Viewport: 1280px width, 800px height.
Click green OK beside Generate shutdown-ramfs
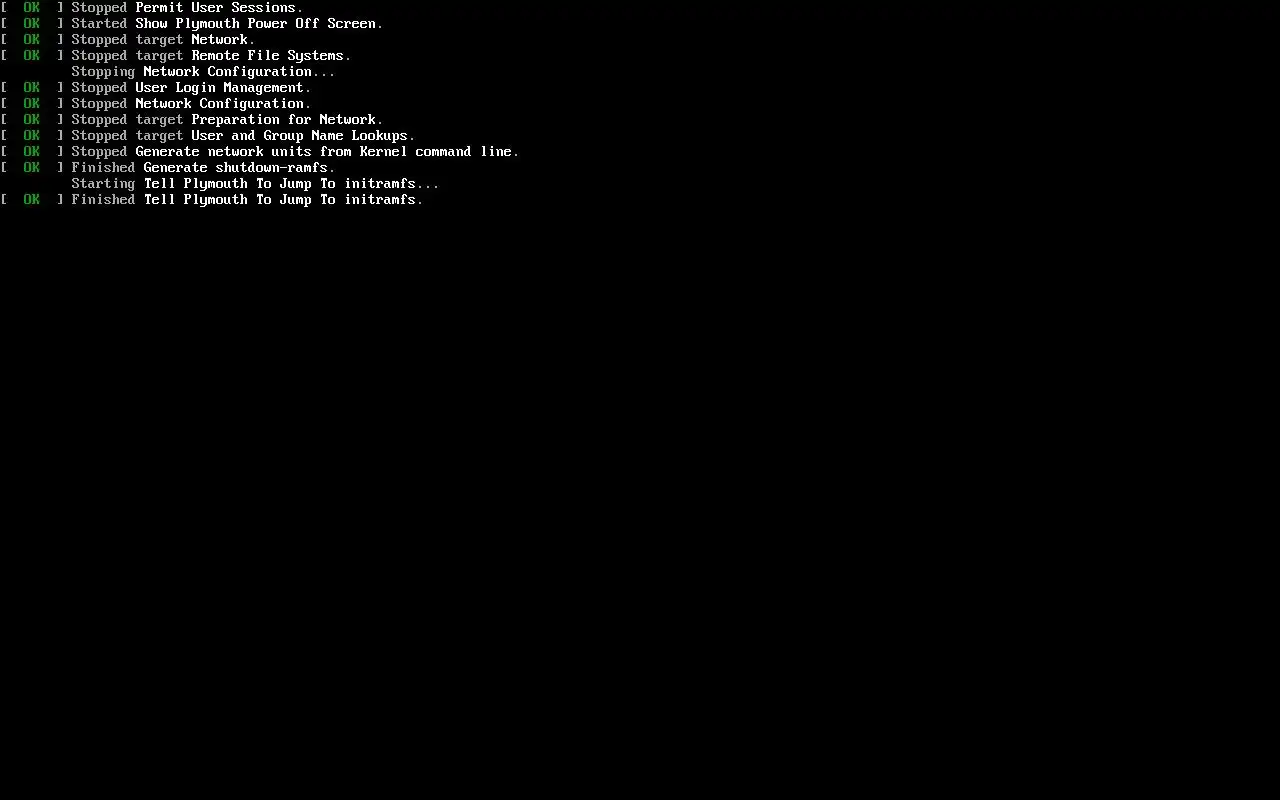(x=32, y=167)
